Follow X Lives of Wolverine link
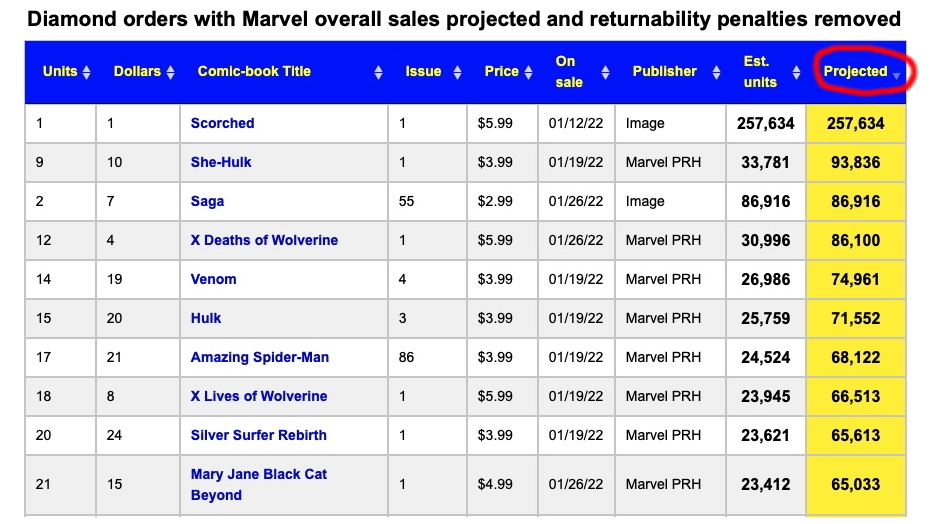 click(259, 396)
